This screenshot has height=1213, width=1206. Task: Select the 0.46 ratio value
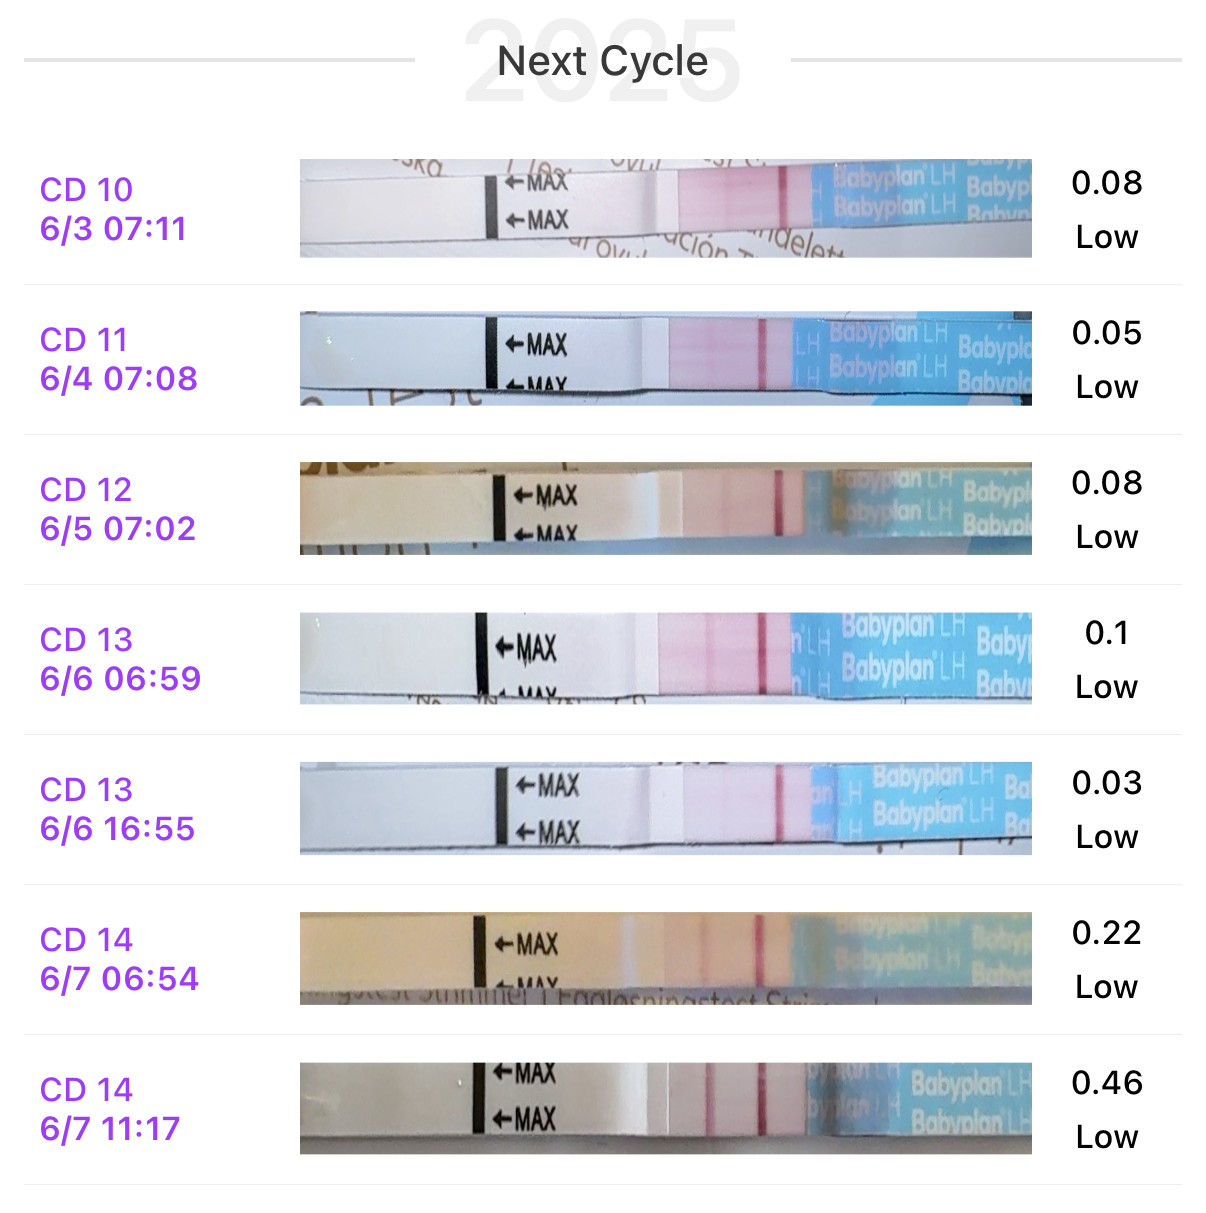1106,1083
